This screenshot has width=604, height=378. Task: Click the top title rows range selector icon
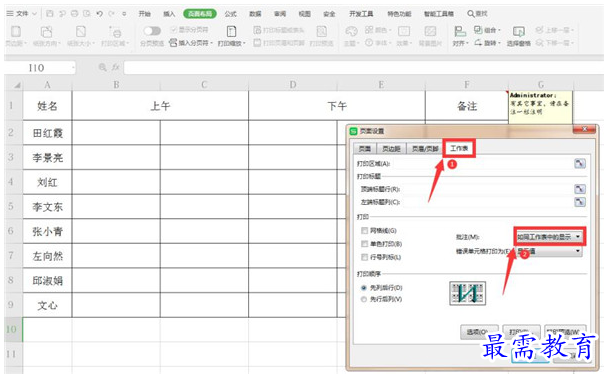[x=580, y=189]
